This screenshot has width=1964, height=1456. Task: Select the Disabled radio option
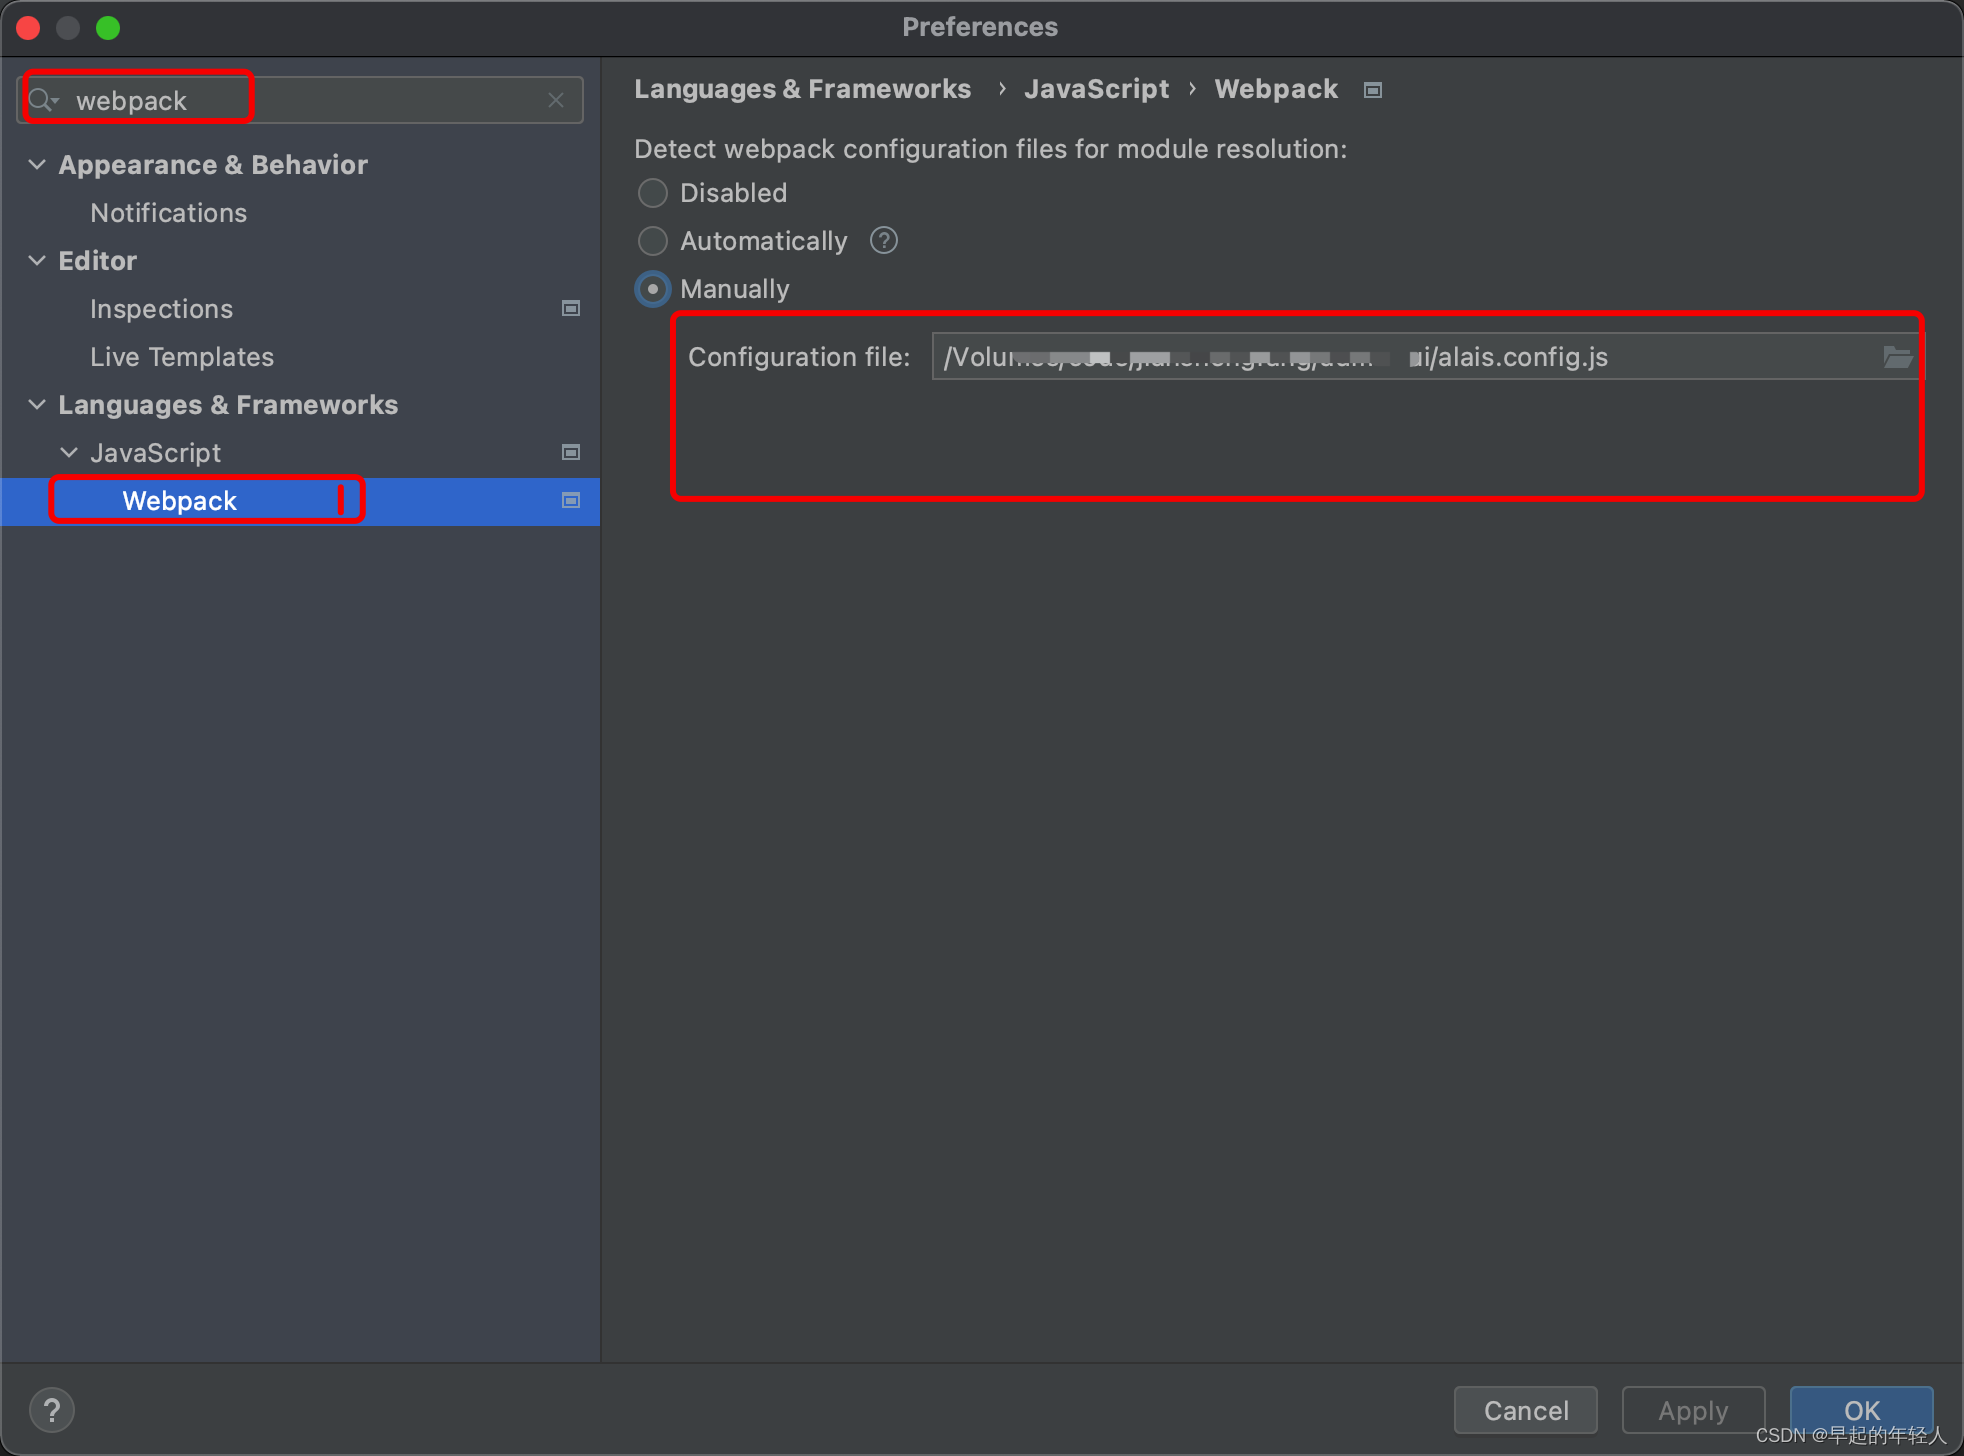pyautogui.click(x=653, y=193)
